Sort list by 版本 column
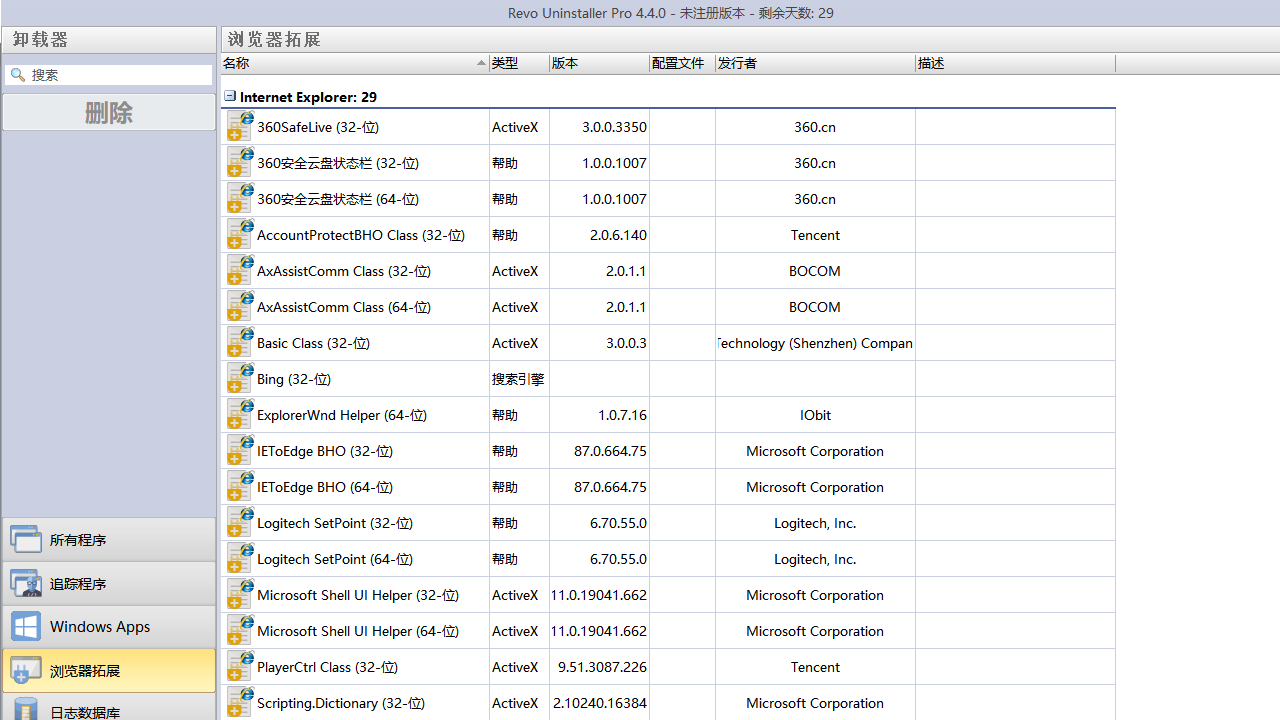Screen dimensions: 1280x720 click(598, 63)
